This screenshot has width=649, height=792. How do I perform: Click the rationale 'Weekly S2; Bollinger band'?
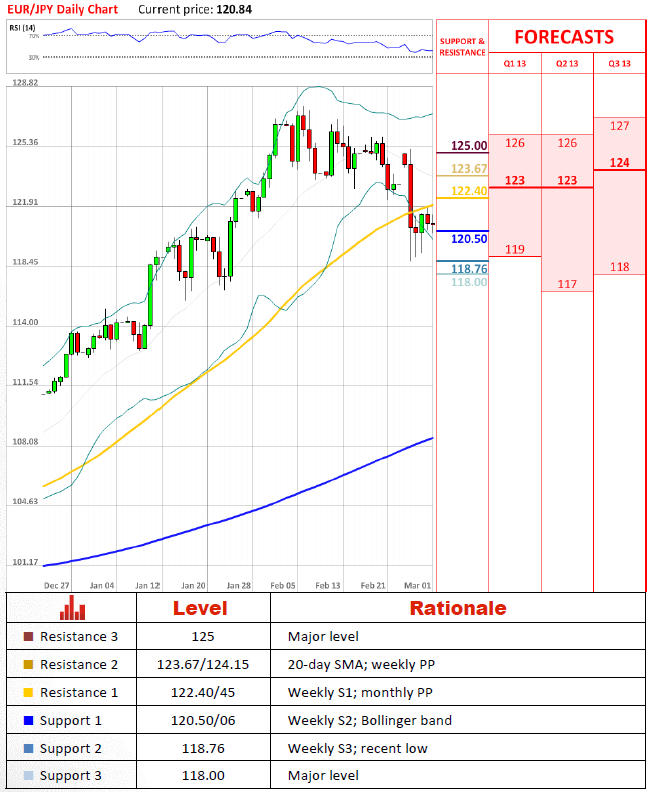coord(370,720)
